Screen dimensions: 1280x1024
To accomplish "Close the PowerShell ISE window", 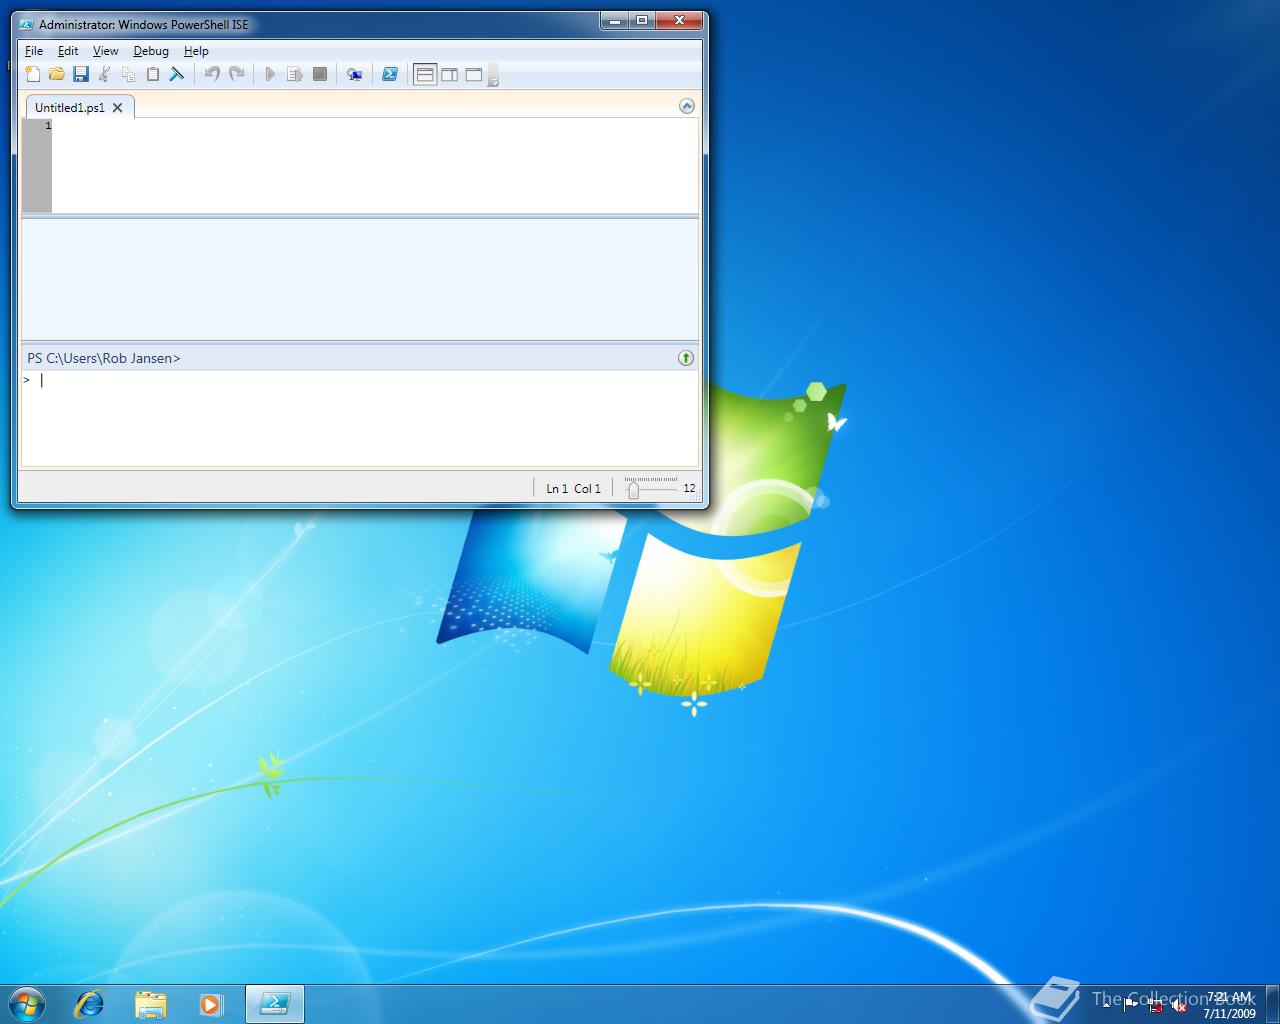I will pos(680,20).
